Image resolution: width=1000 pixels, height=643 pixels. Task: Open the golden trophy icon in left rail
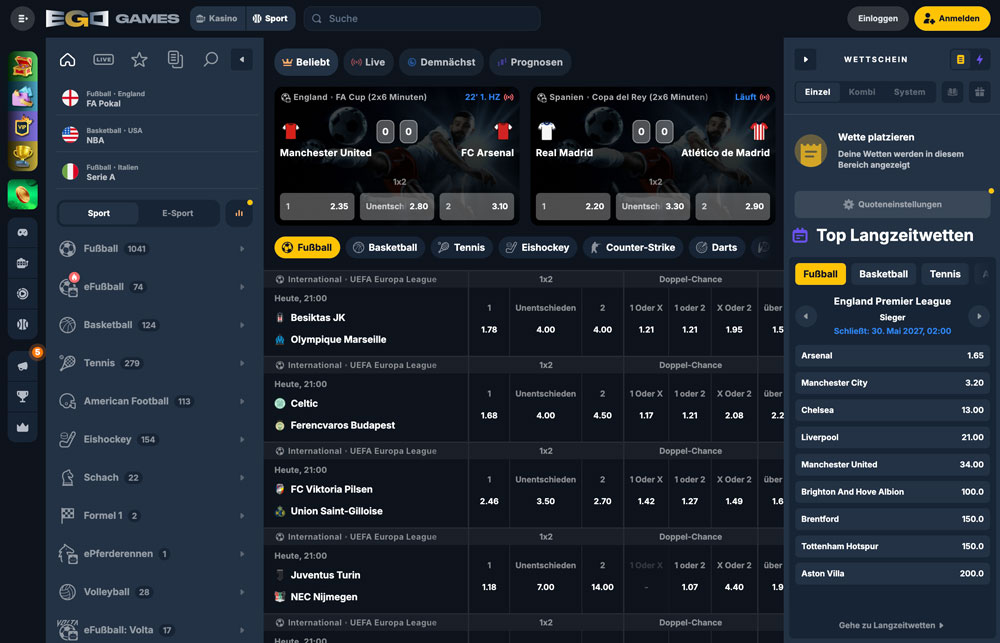(x=23, y=156)
